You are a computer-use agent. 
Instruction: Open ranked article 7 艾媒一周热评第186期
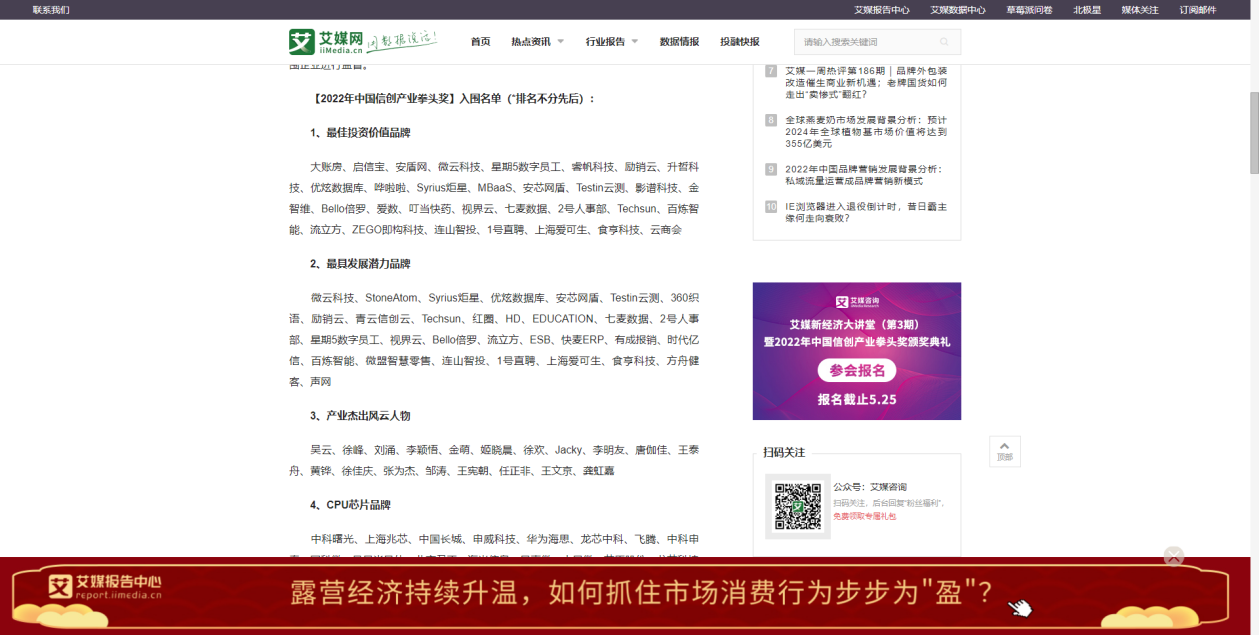coord(866,82)
